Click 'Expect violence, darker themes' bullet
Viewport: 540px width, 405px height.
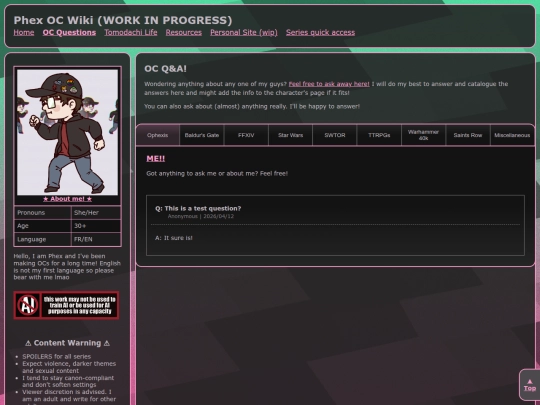tap(69, 367)
